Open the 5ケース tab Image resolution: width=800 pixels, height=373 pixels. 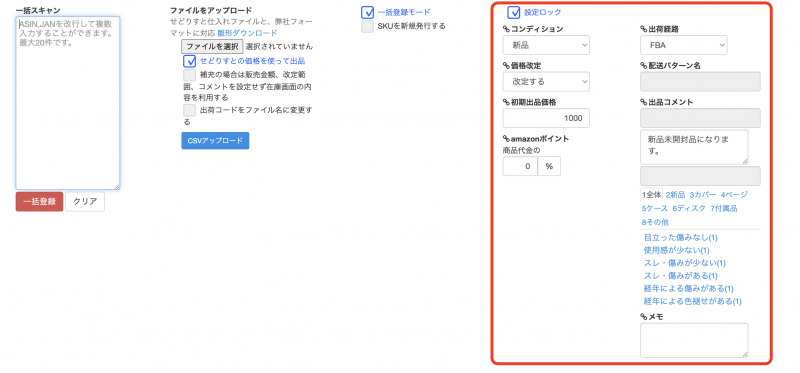click(655, 208)
